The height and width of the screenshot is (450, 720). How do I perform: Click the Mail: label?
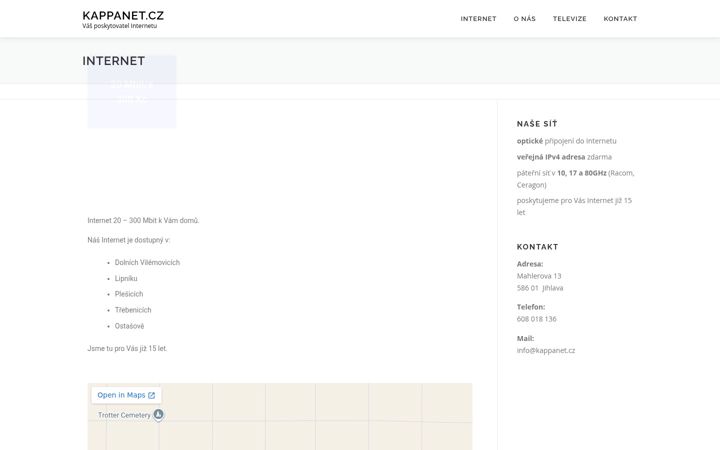click(x=525, y=338)
